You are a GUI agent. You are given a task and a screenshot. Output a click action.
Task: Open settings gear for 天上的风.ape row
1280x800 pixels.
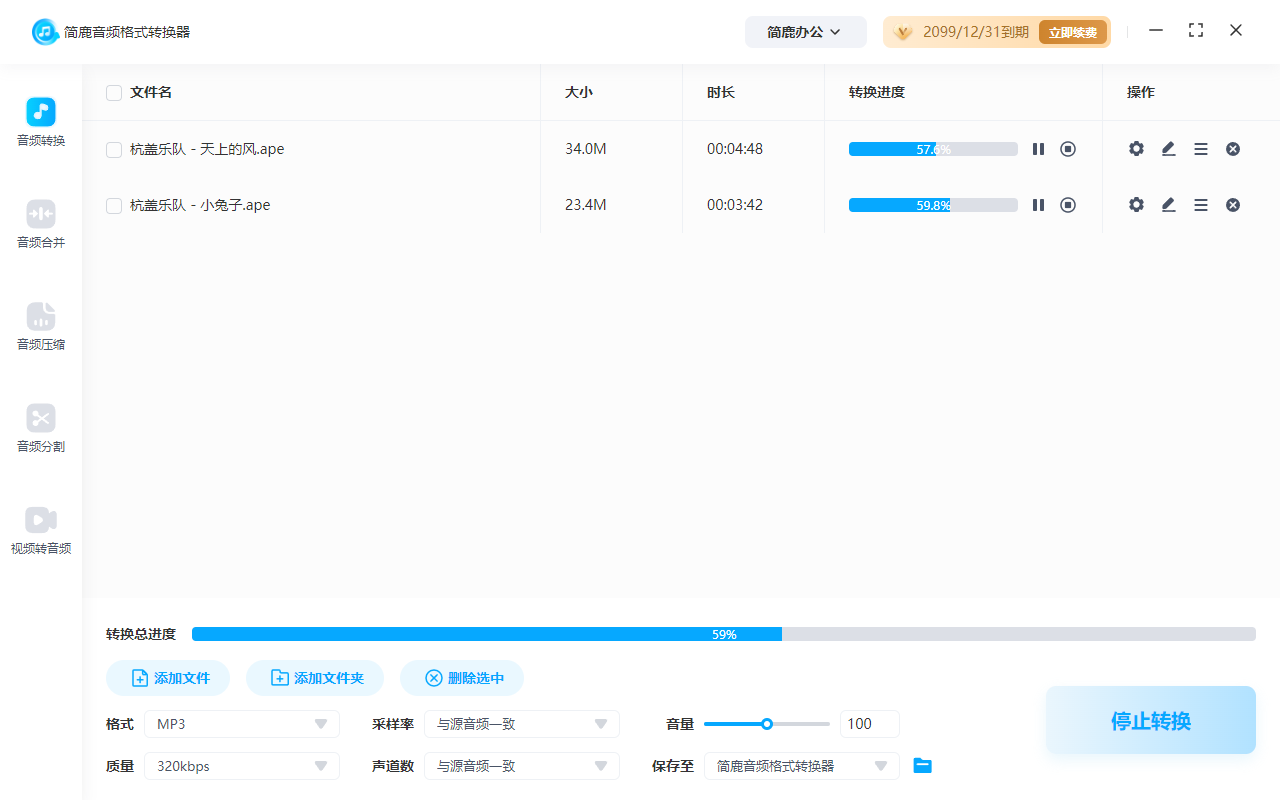click(1136, 148)
